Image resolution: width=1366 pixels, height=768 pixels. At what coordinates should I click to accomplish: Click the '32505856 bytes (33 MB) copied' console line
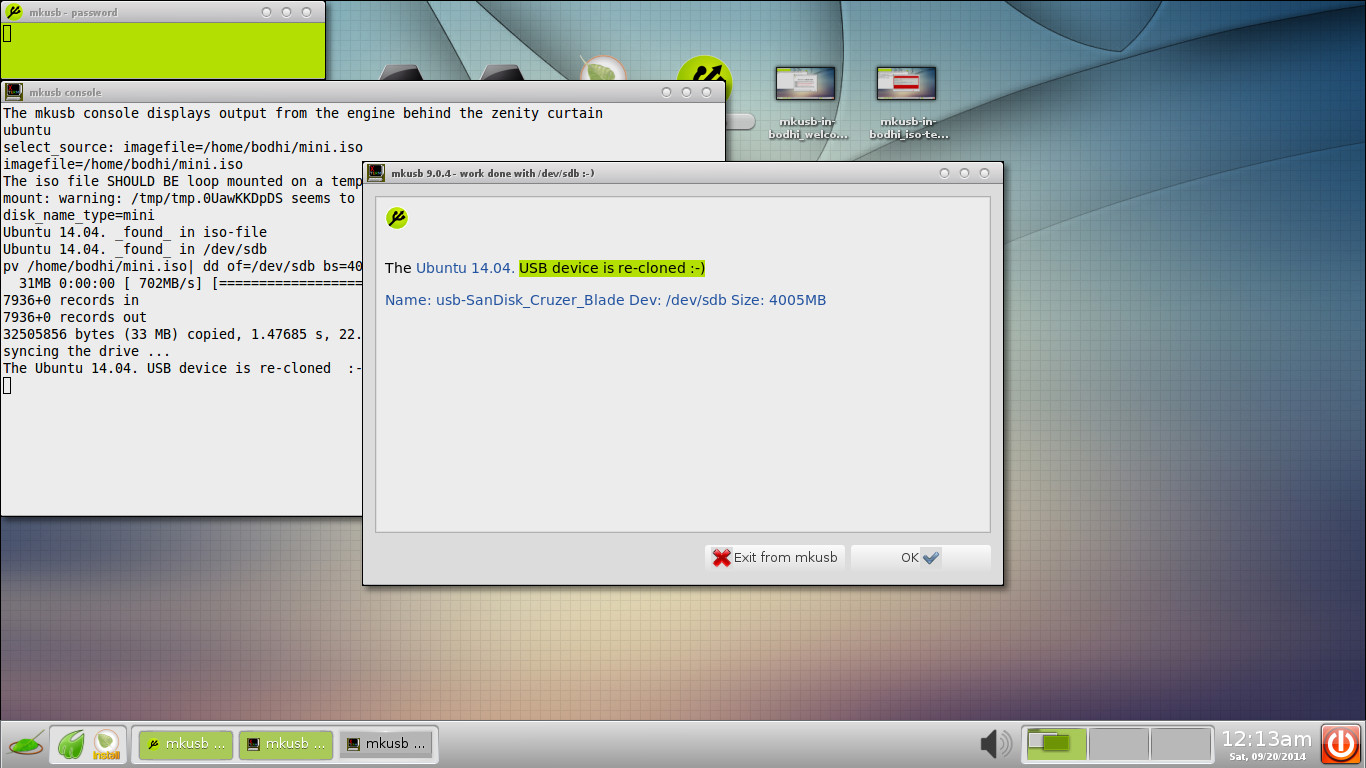pyautogui.click(x=182, y=334)
